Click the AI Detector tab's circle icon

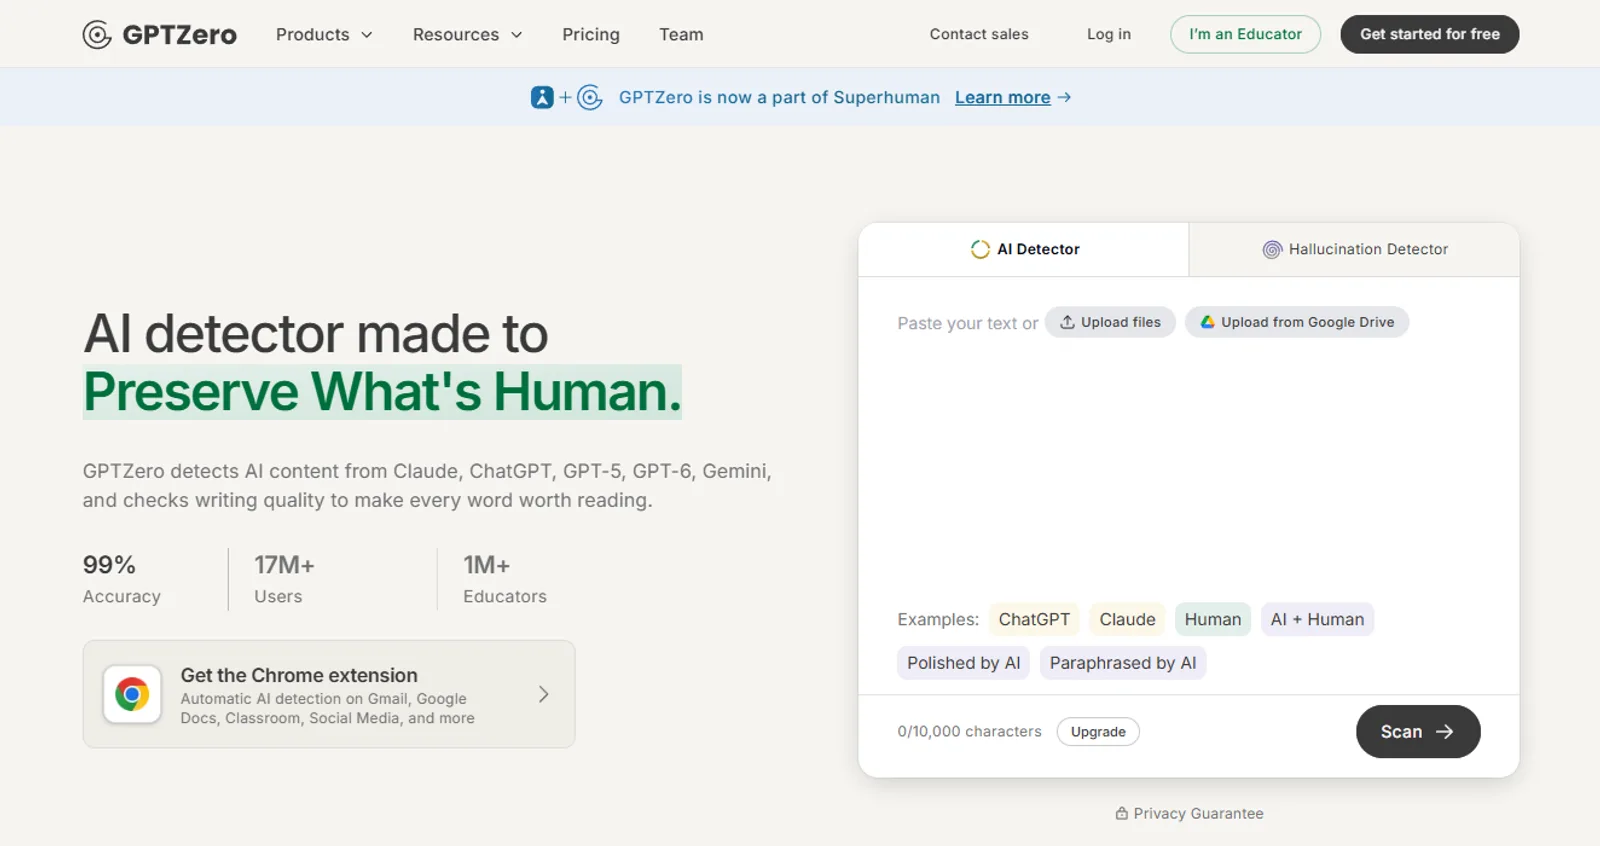(980, 249)
